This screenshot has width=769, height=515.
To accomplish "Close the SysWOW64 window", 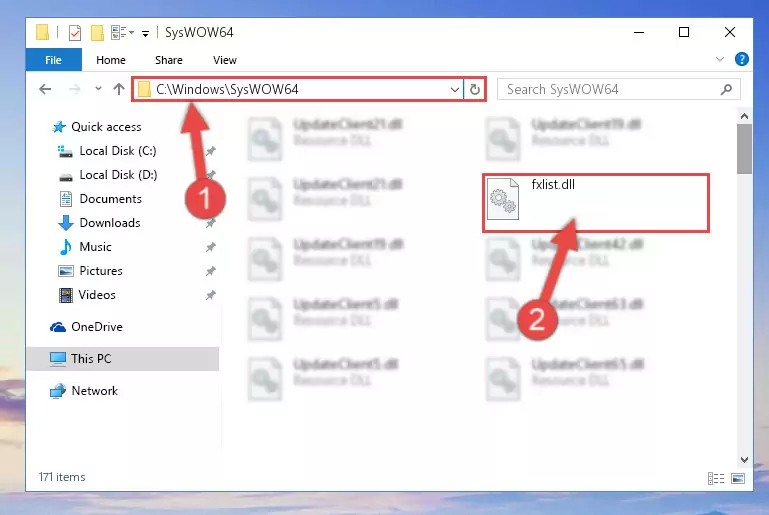I will coord(730,32).
